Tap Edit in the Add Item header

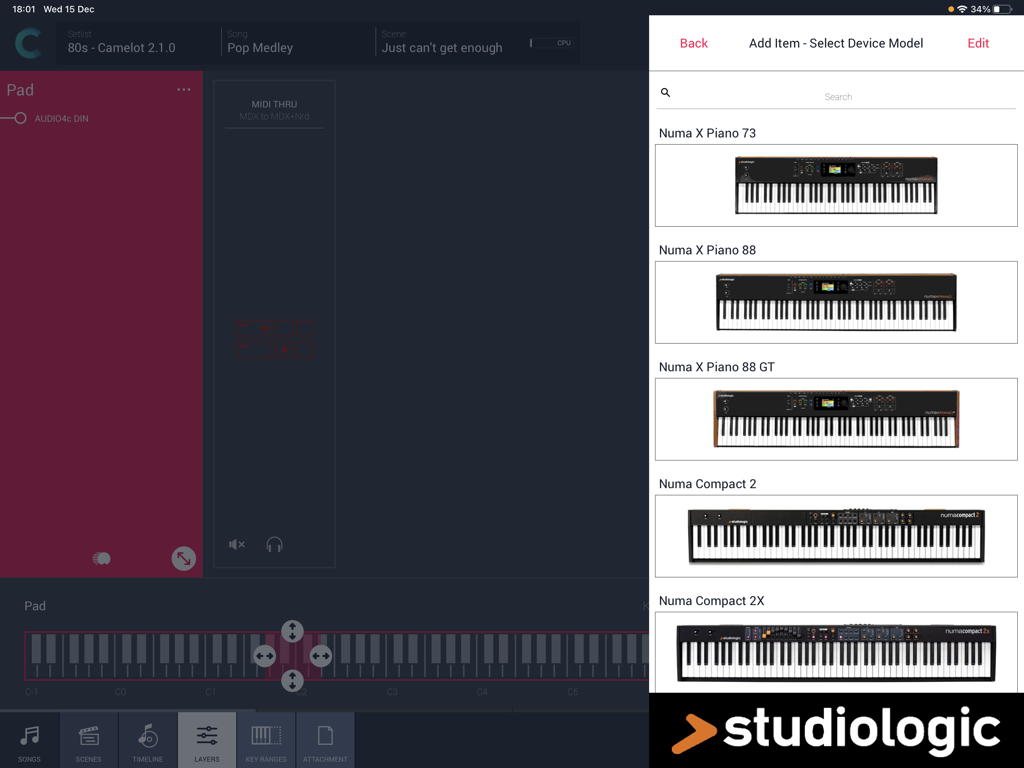coord(978,43)
